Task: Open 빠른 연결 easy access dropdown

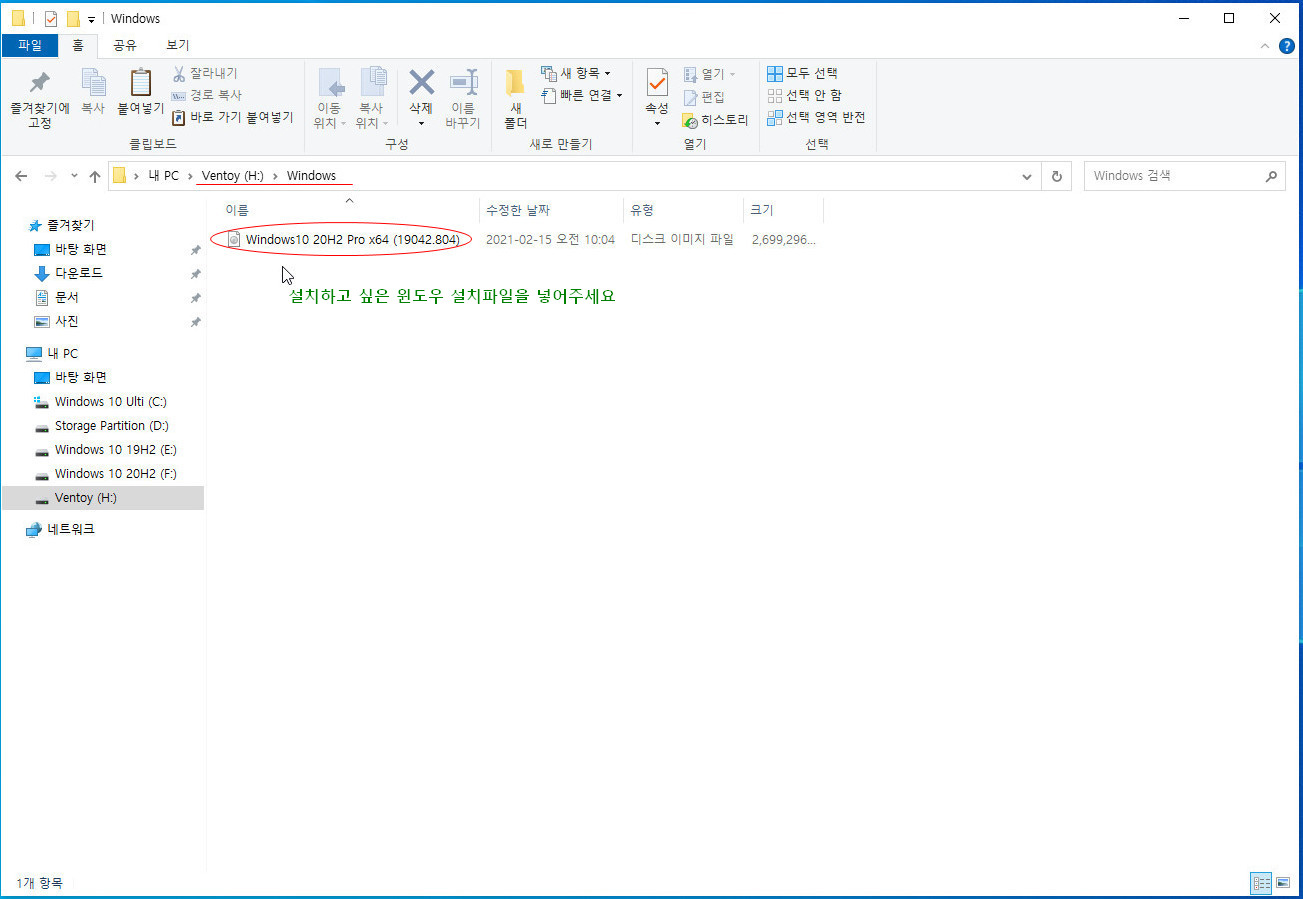Action: pos(582,95)
